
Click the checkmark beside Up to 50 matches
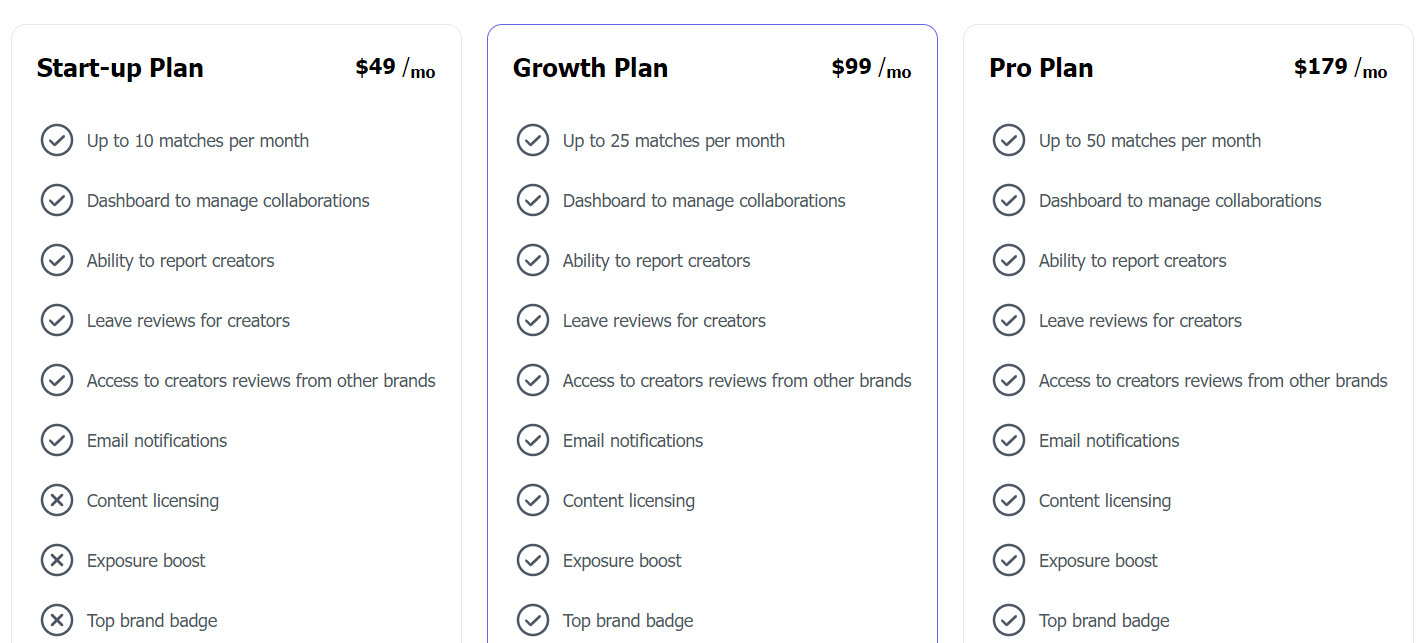tap(1009, 140)
